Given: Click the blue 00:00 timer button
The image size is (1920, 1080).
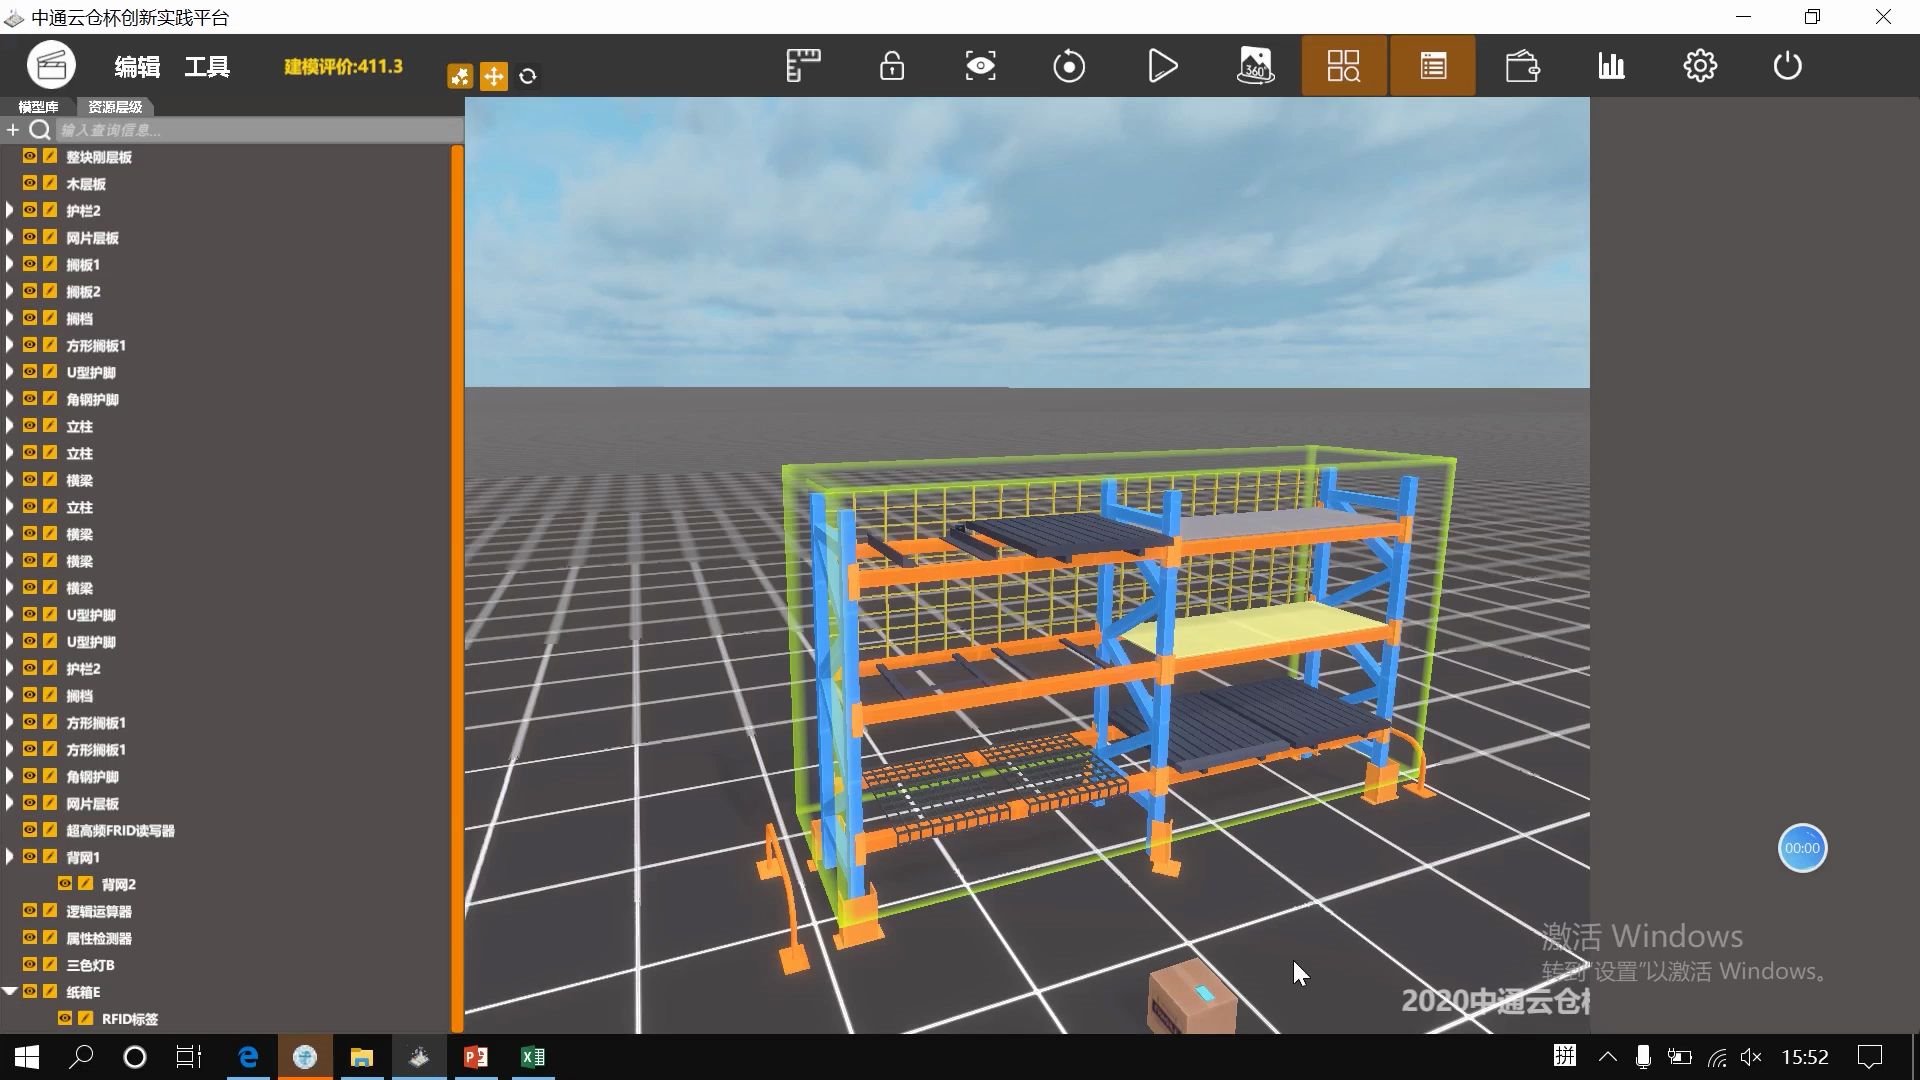Looking at the screenshot, I should tap(1802, 848).
